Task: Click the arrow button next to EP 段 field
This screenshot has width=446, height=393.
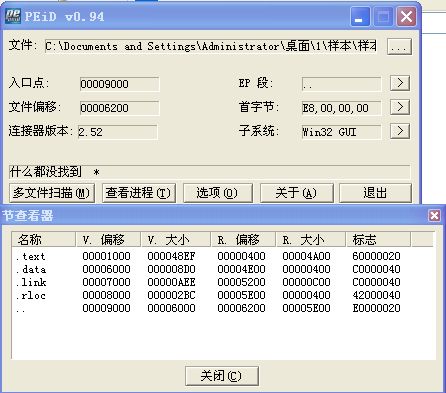Action: (400, 83)
